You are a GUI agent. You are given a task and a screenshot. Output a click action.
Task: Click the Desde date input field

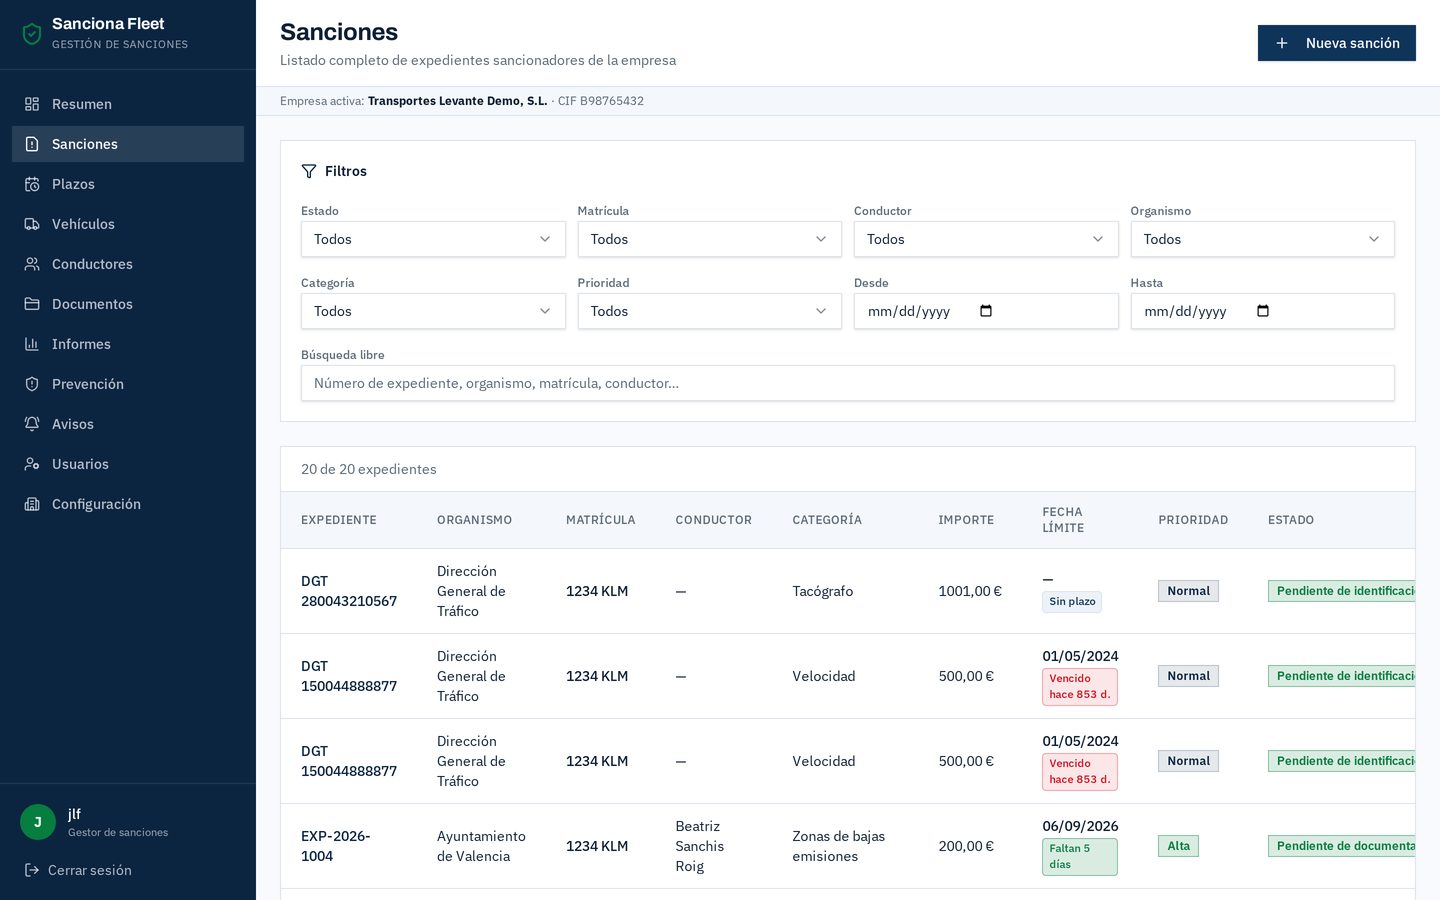986,311
